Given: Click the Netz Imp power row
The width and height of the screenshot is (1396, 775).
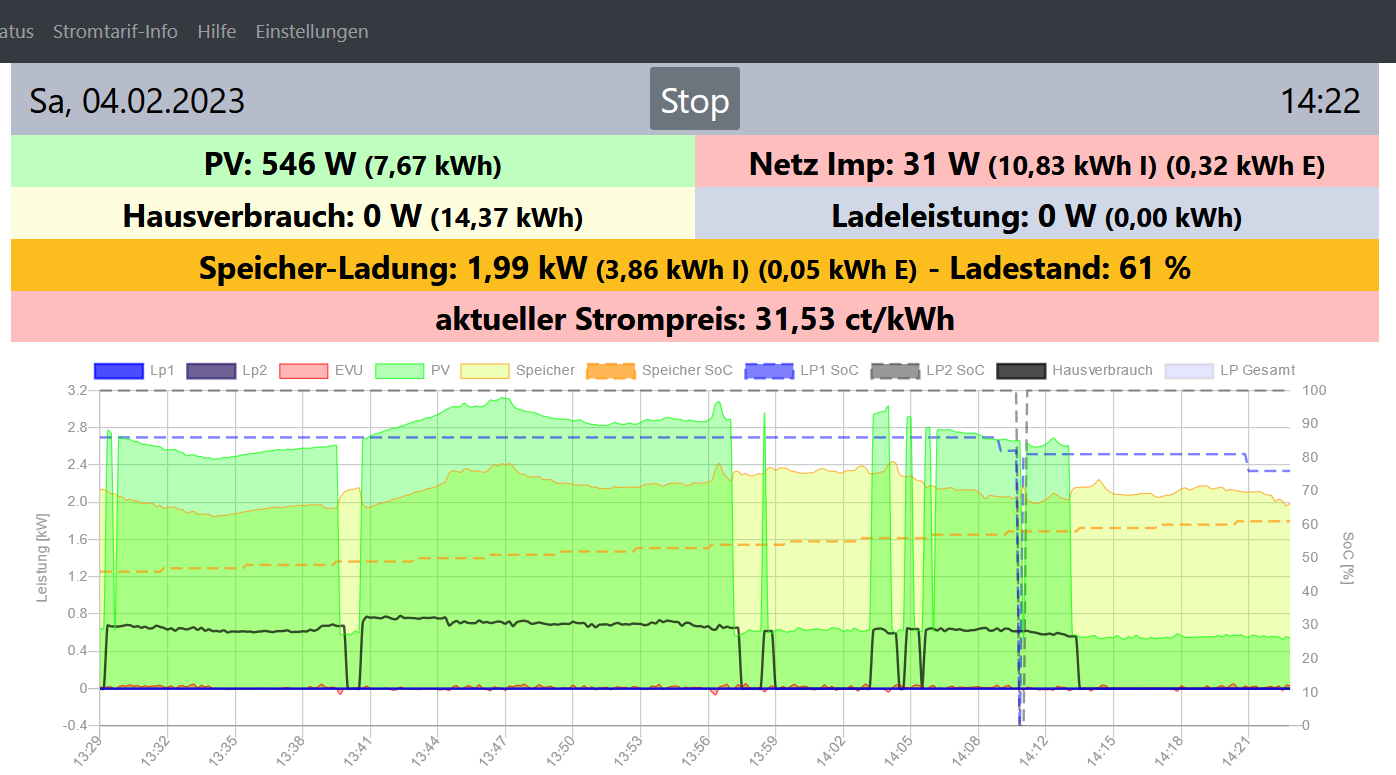Looking at the screenshot, I should point(1036,163).
